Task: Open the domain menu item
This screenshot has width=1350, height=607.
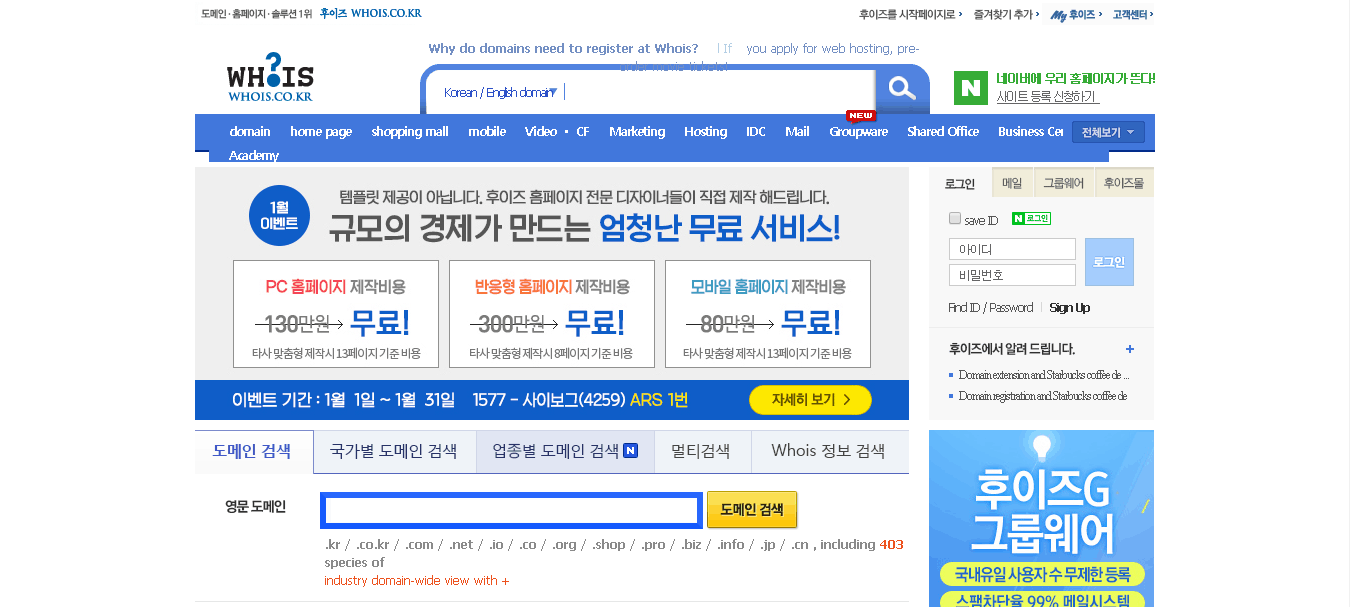Action: [250, 132]
